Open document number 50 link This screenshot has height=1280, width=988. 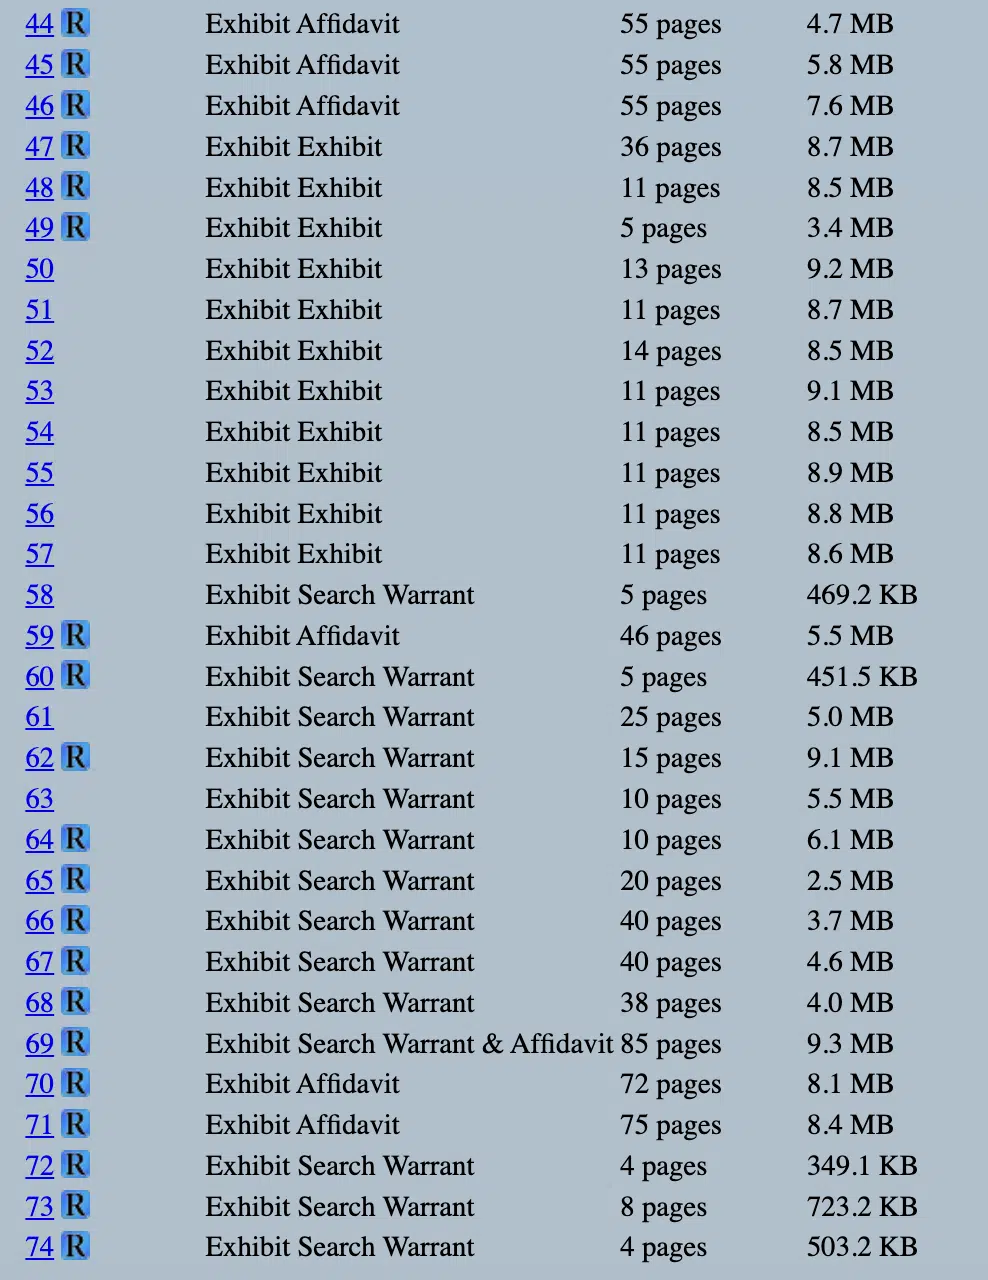(40, 269)
